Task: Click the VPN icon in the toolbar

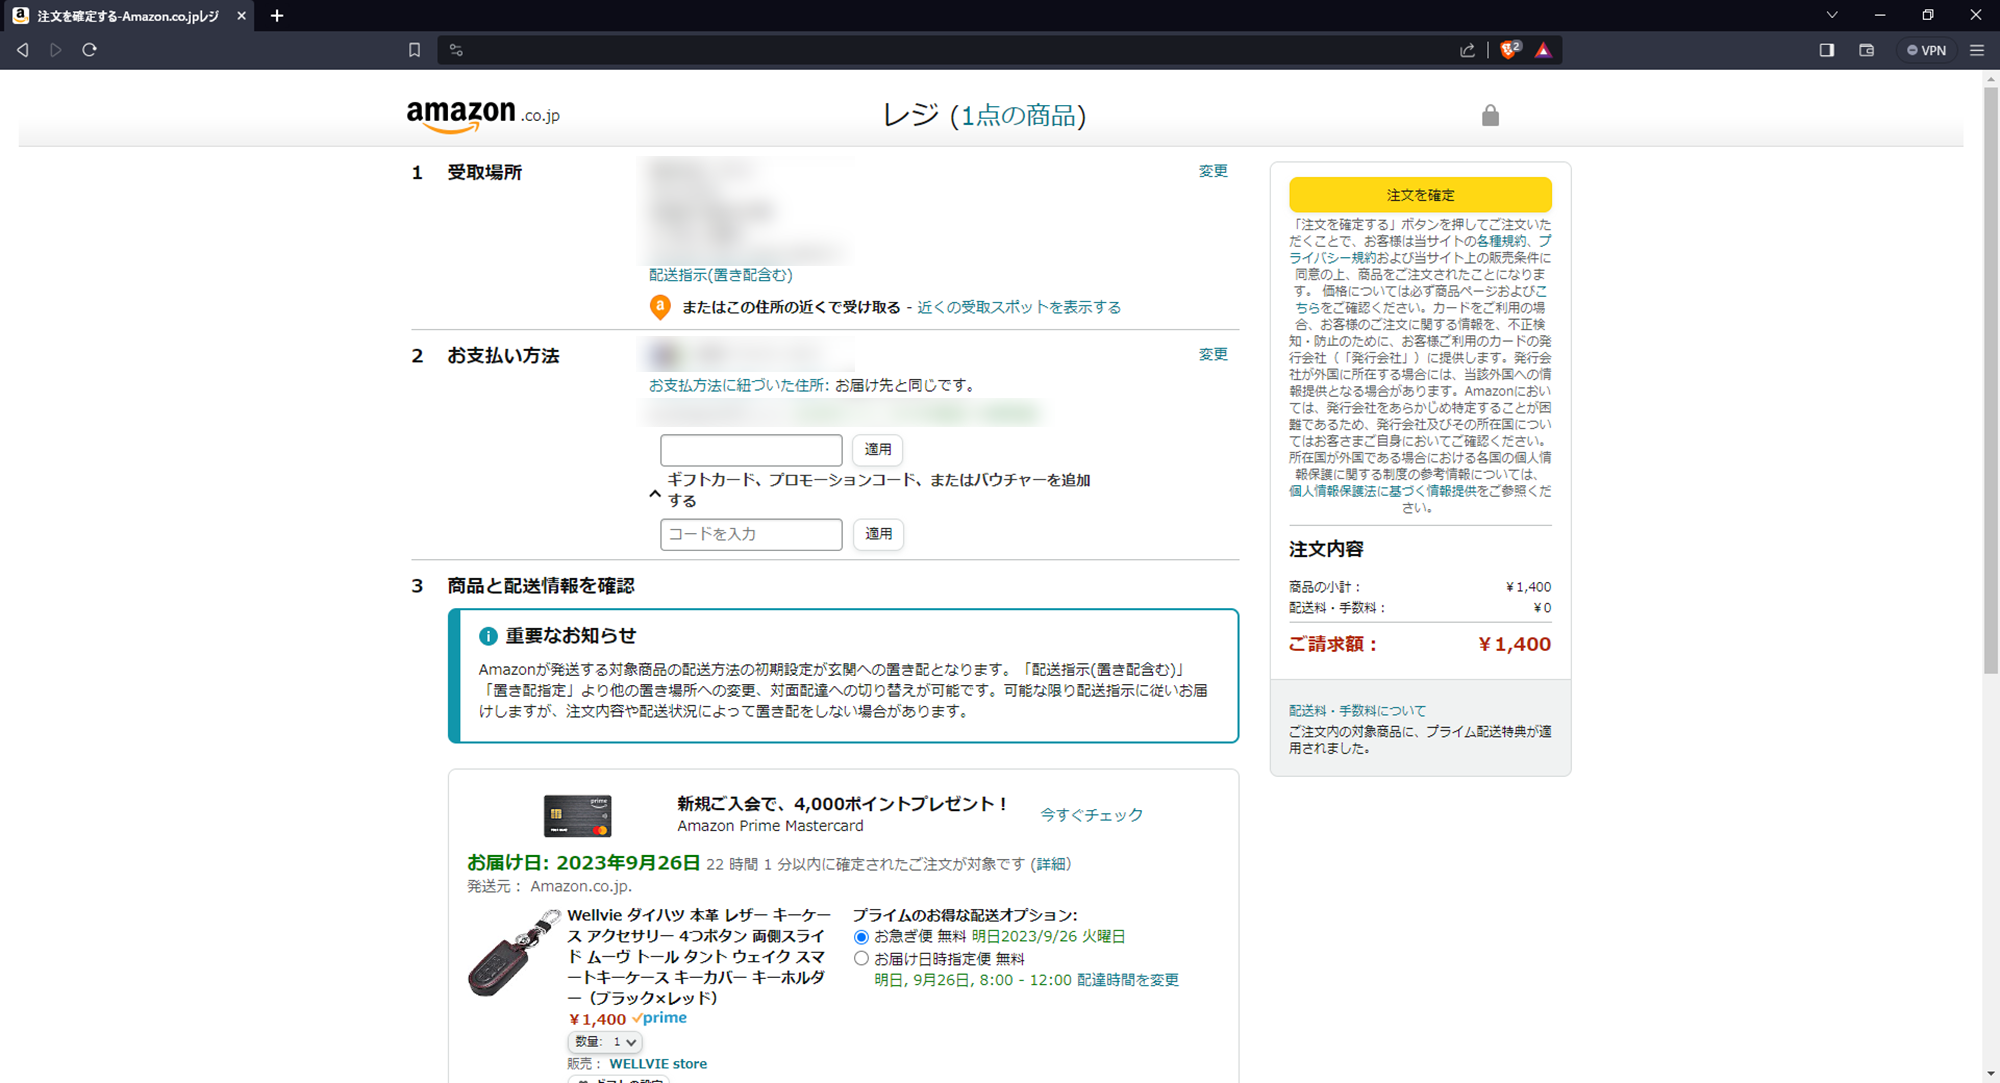Action: pyautogui.click(x=1925, y=49)
